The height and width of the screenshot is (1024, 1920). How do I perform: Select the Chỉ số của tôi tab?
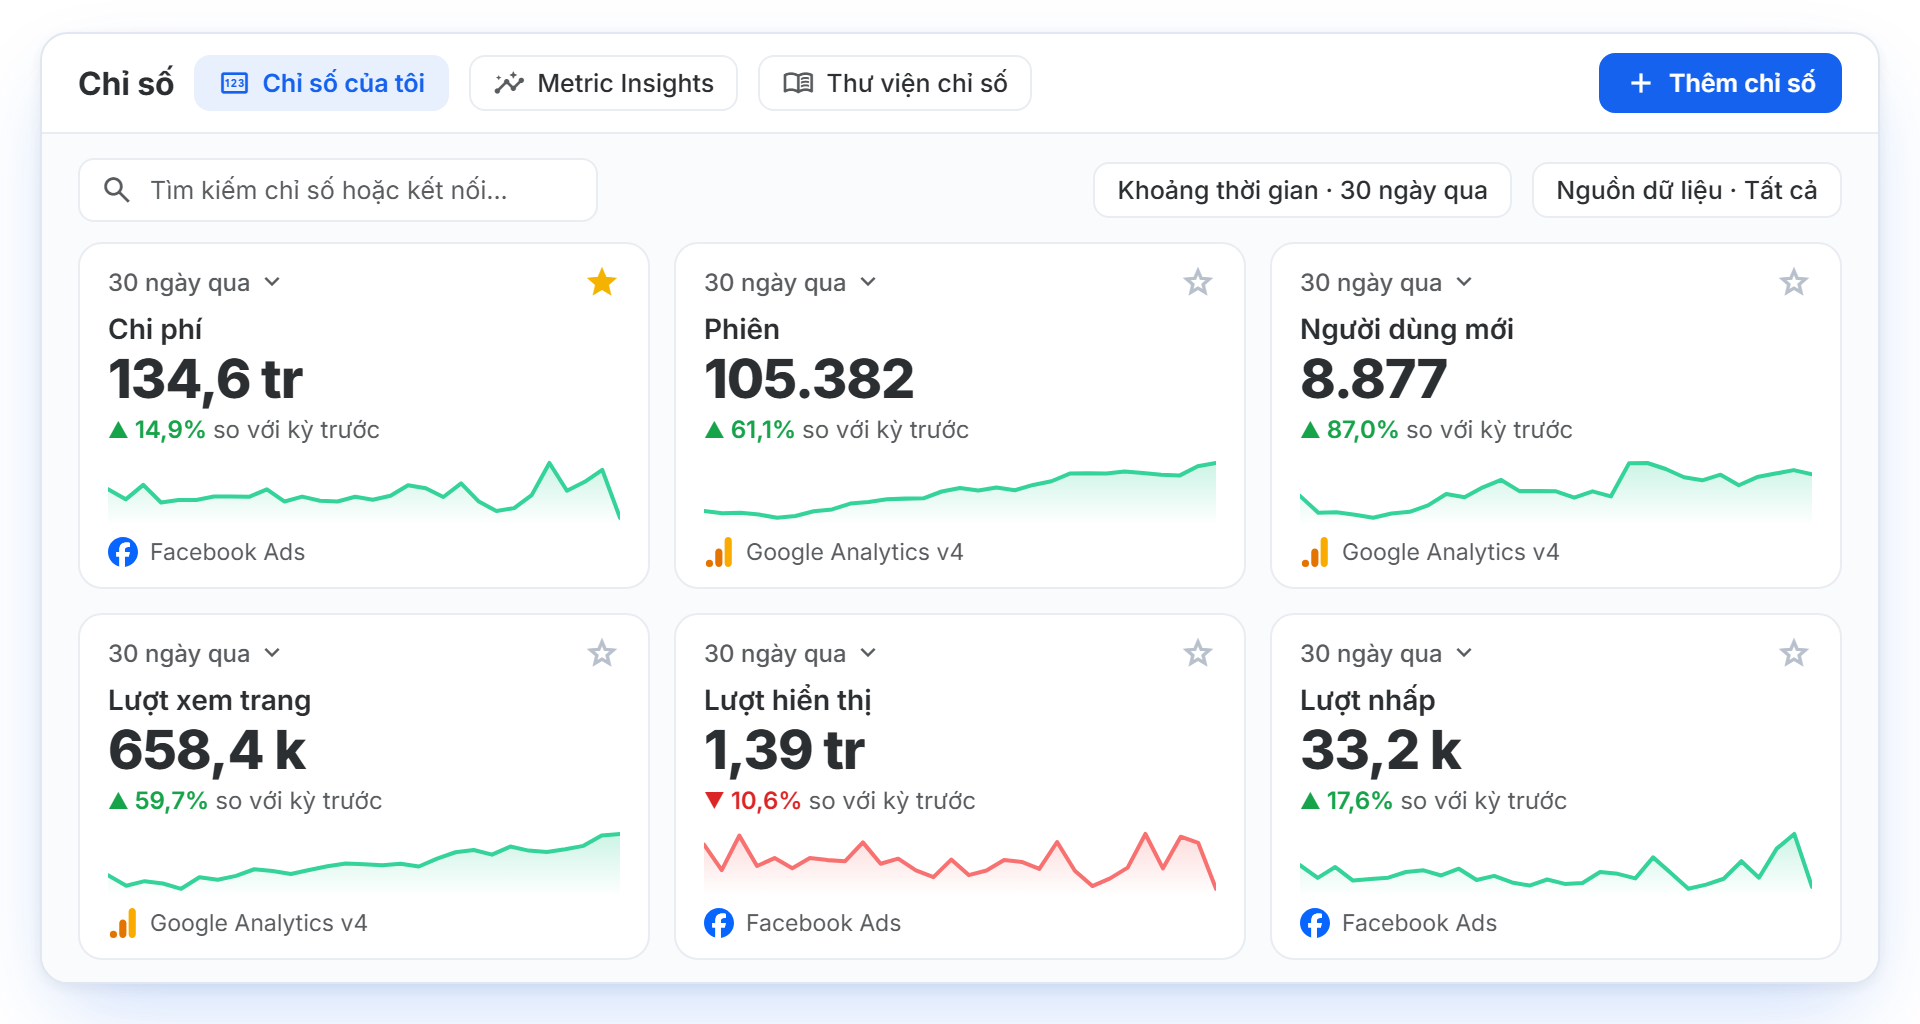[322, 83]
